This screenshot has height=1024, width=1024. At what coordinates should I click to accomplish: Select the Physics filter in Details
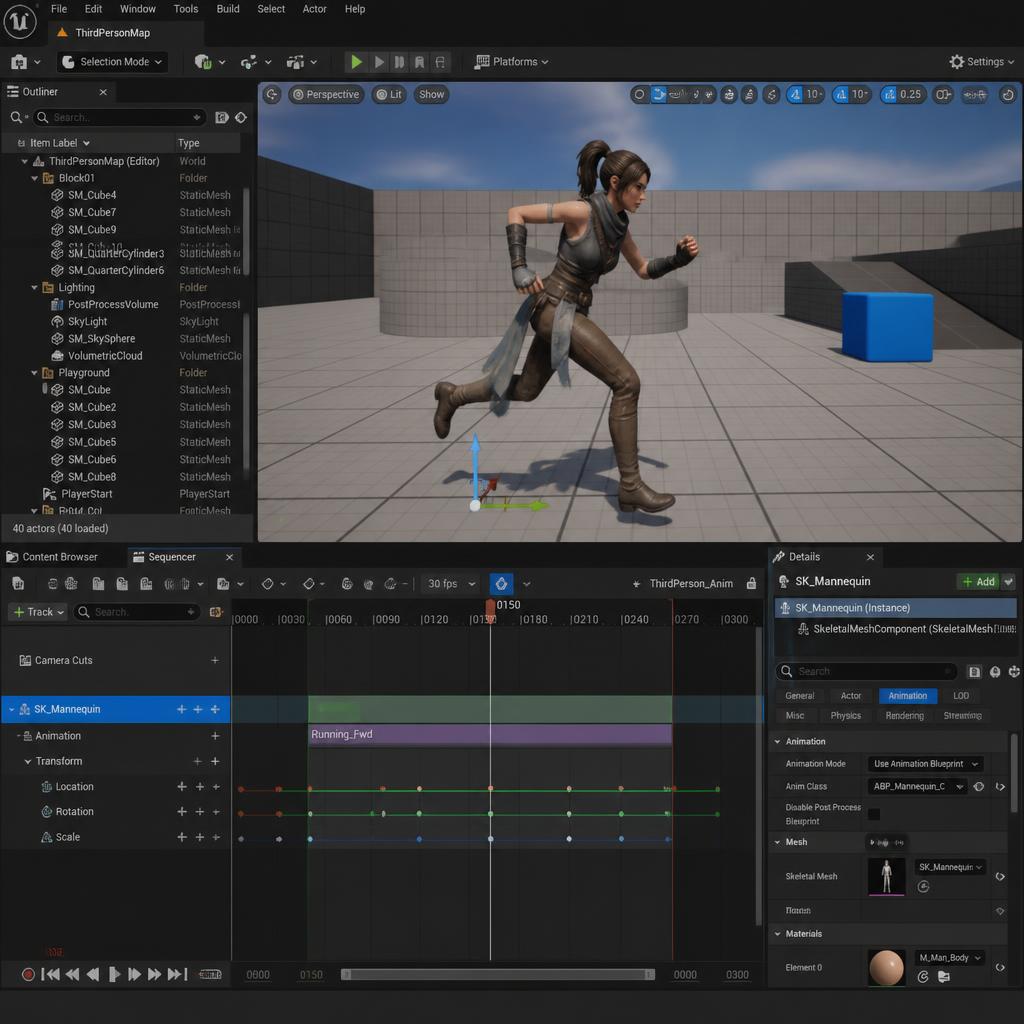tap(846, 716)
